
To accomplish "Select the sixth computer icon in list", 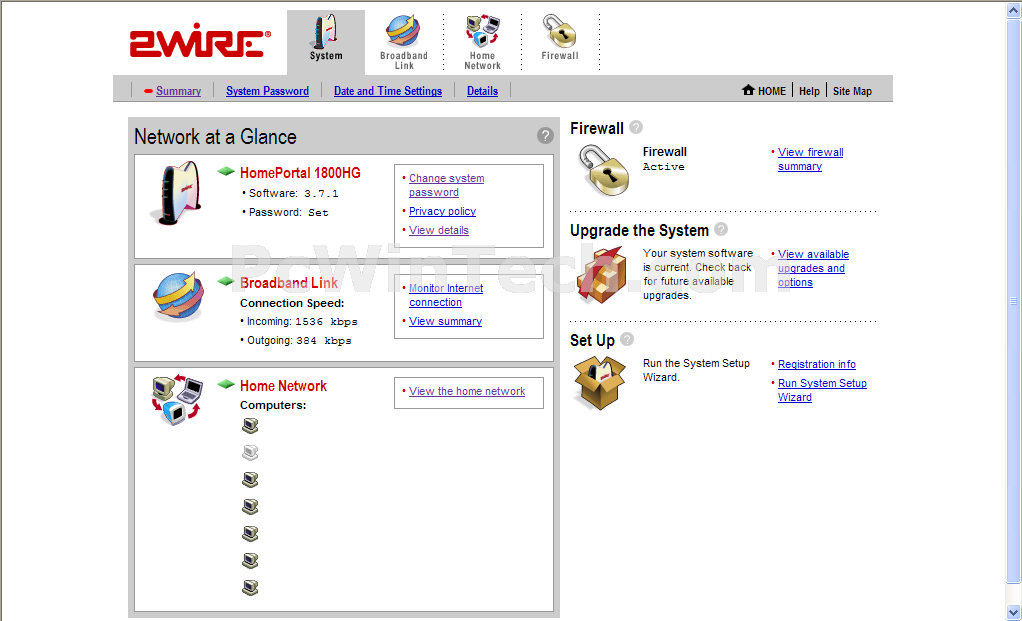I will tap(250, 560).
